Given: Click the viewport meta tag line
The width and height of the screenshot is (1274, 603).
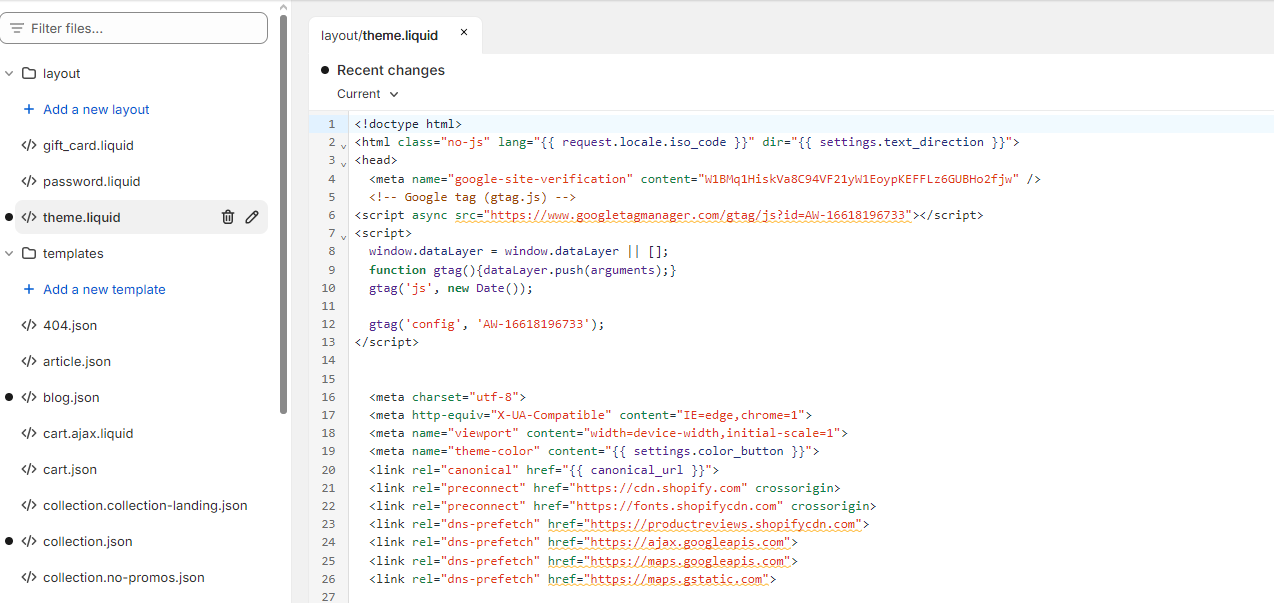Looking at the screenshot, I should click(608, 433).
